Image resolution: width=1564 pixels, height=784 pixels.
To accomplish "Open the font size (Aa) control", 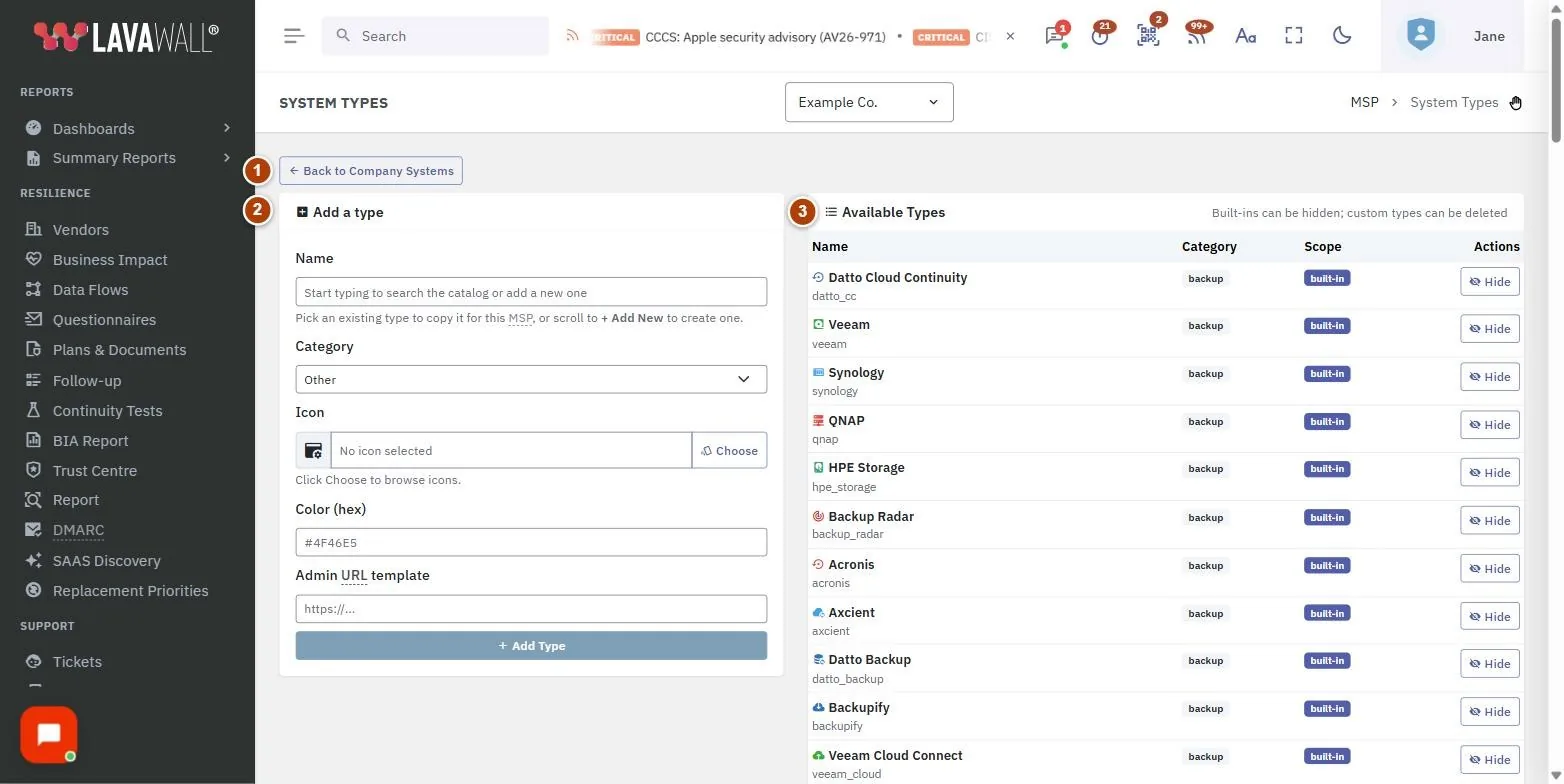I will tap(1245, 36).
